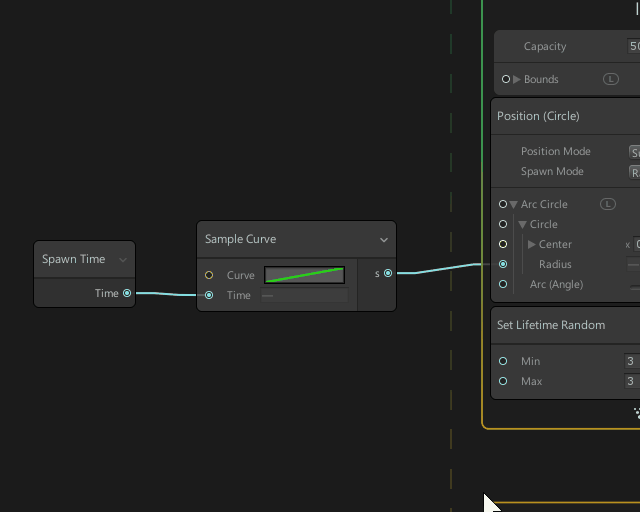Expand the Bounds property arrow
This screenshot has width=640, height=512.
[517, 79]
